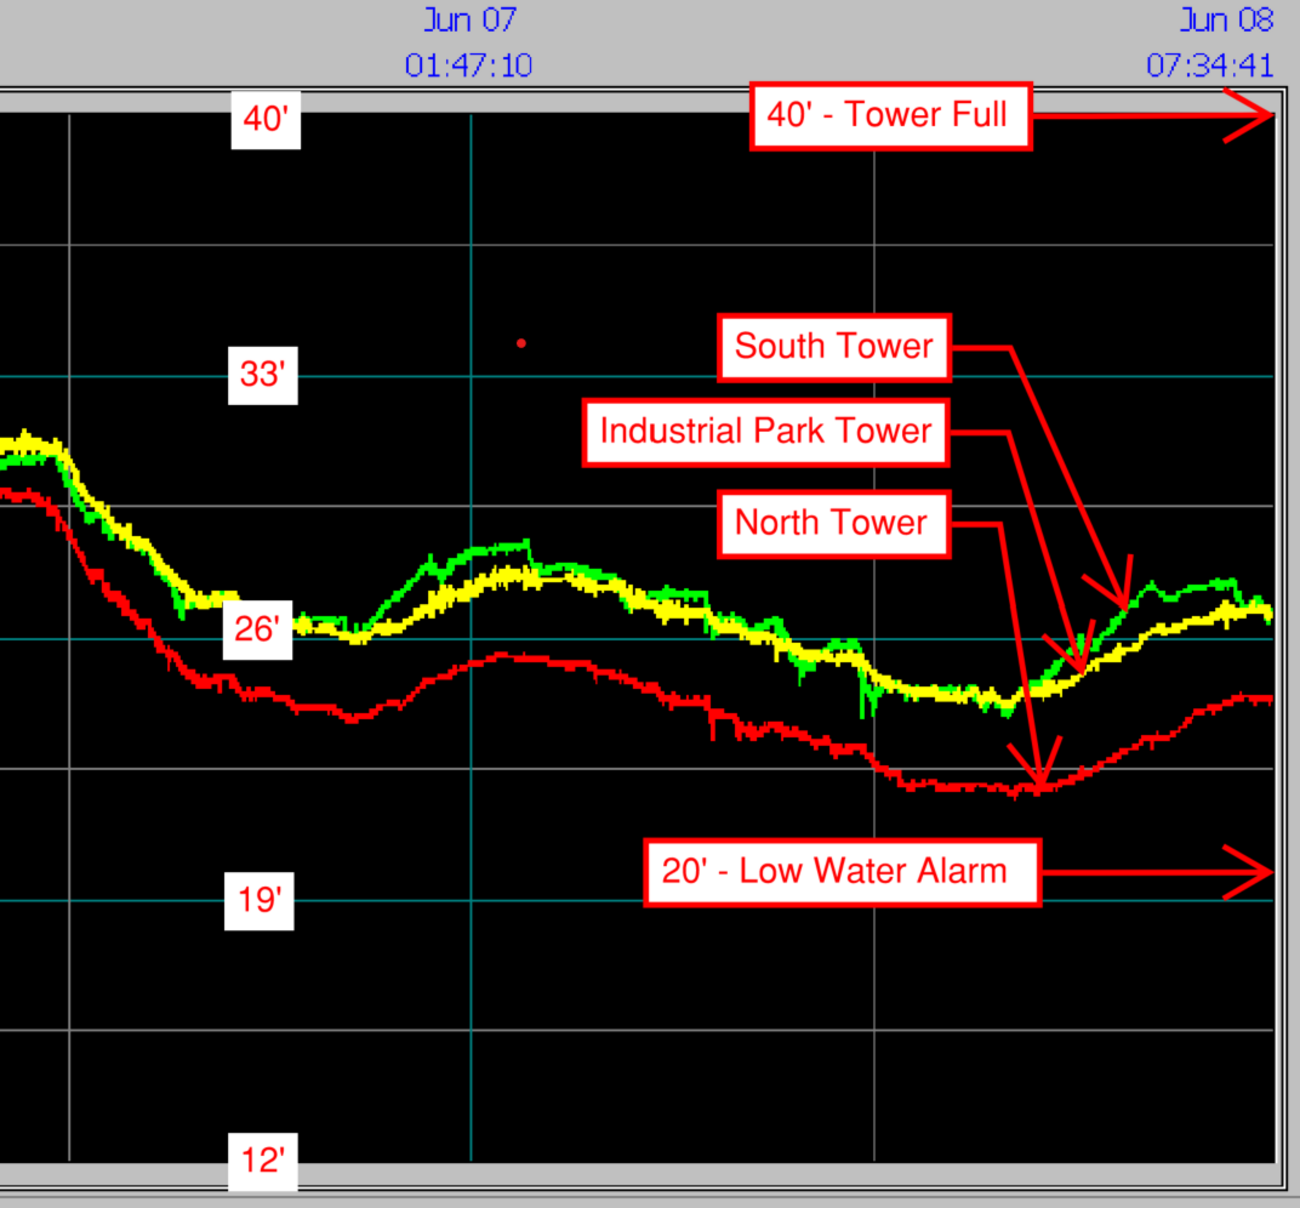Click the North Tower annotation label
Image resolution: width=1300 pixels, height=1208 pixels.
tap(832, 523)
